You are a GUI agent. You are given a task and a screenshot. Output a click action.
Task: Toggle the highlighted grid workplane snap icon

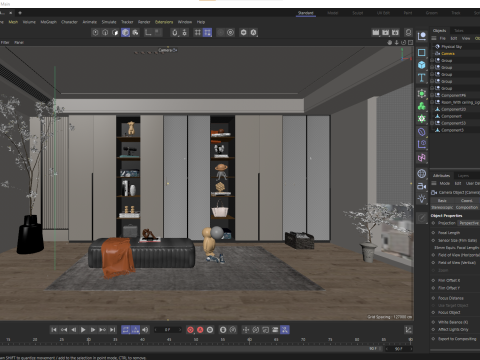point(207,32)
